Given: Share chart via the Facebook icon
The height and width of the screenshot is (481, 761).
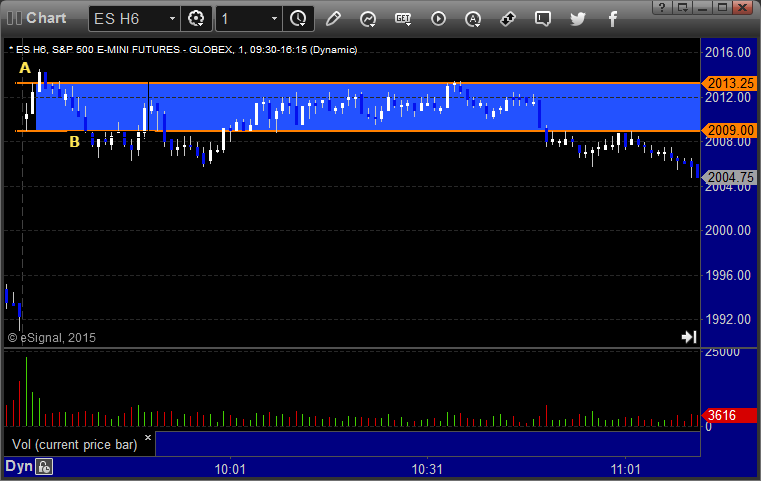Looking at the screenshot, I should pyautogui.click(x=612, y=19).
